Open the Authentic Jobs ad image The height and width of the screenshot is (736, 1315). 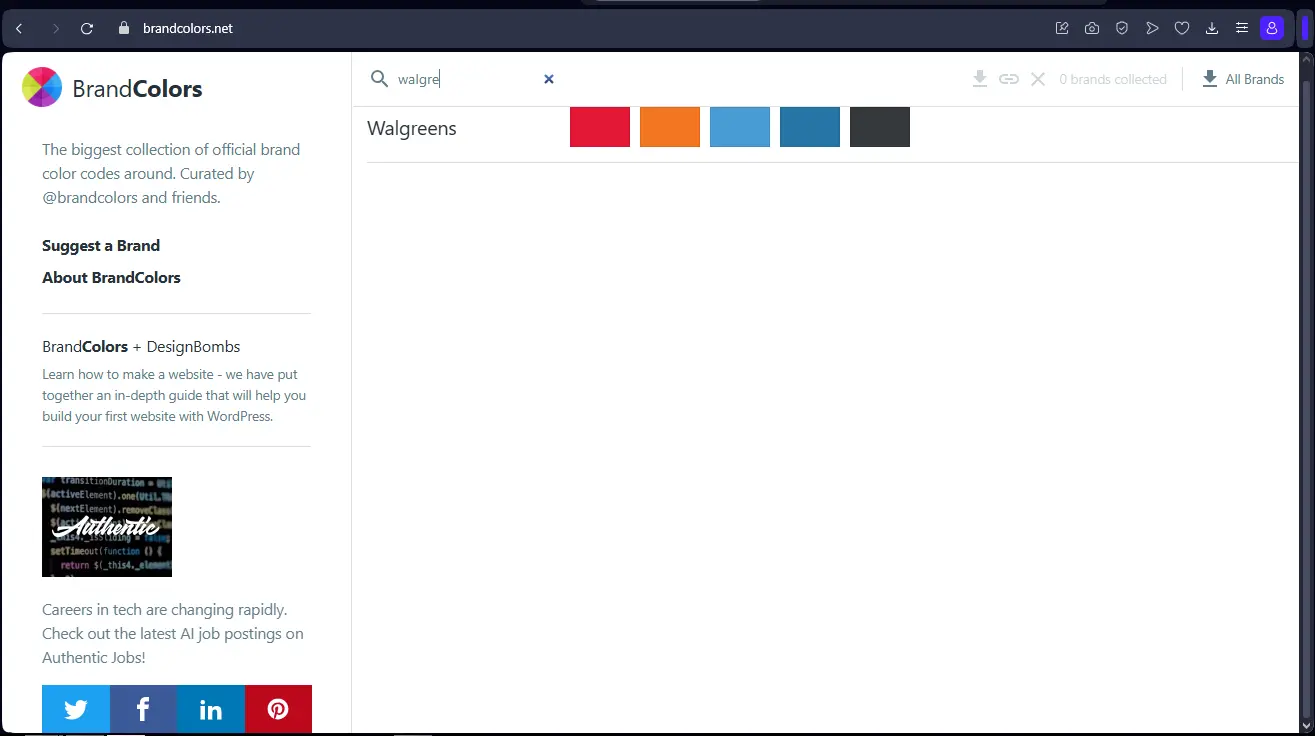(x=107, y=527)
